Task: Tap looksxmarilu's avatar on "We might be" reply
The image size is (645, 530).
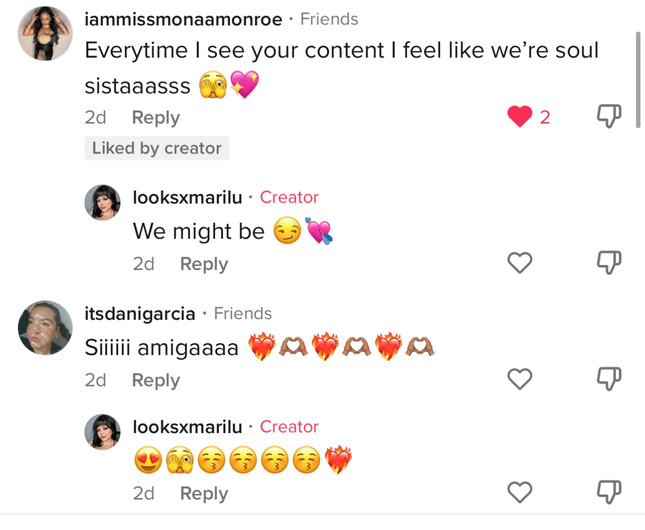Action: pyautogui.click(x=103, y=203)
